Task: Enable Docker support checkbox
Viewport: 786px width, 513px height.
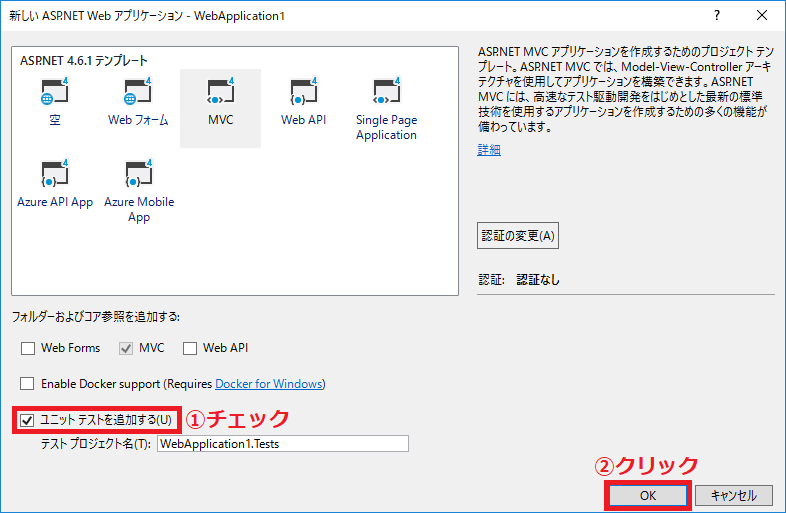Action: point(27,384)
